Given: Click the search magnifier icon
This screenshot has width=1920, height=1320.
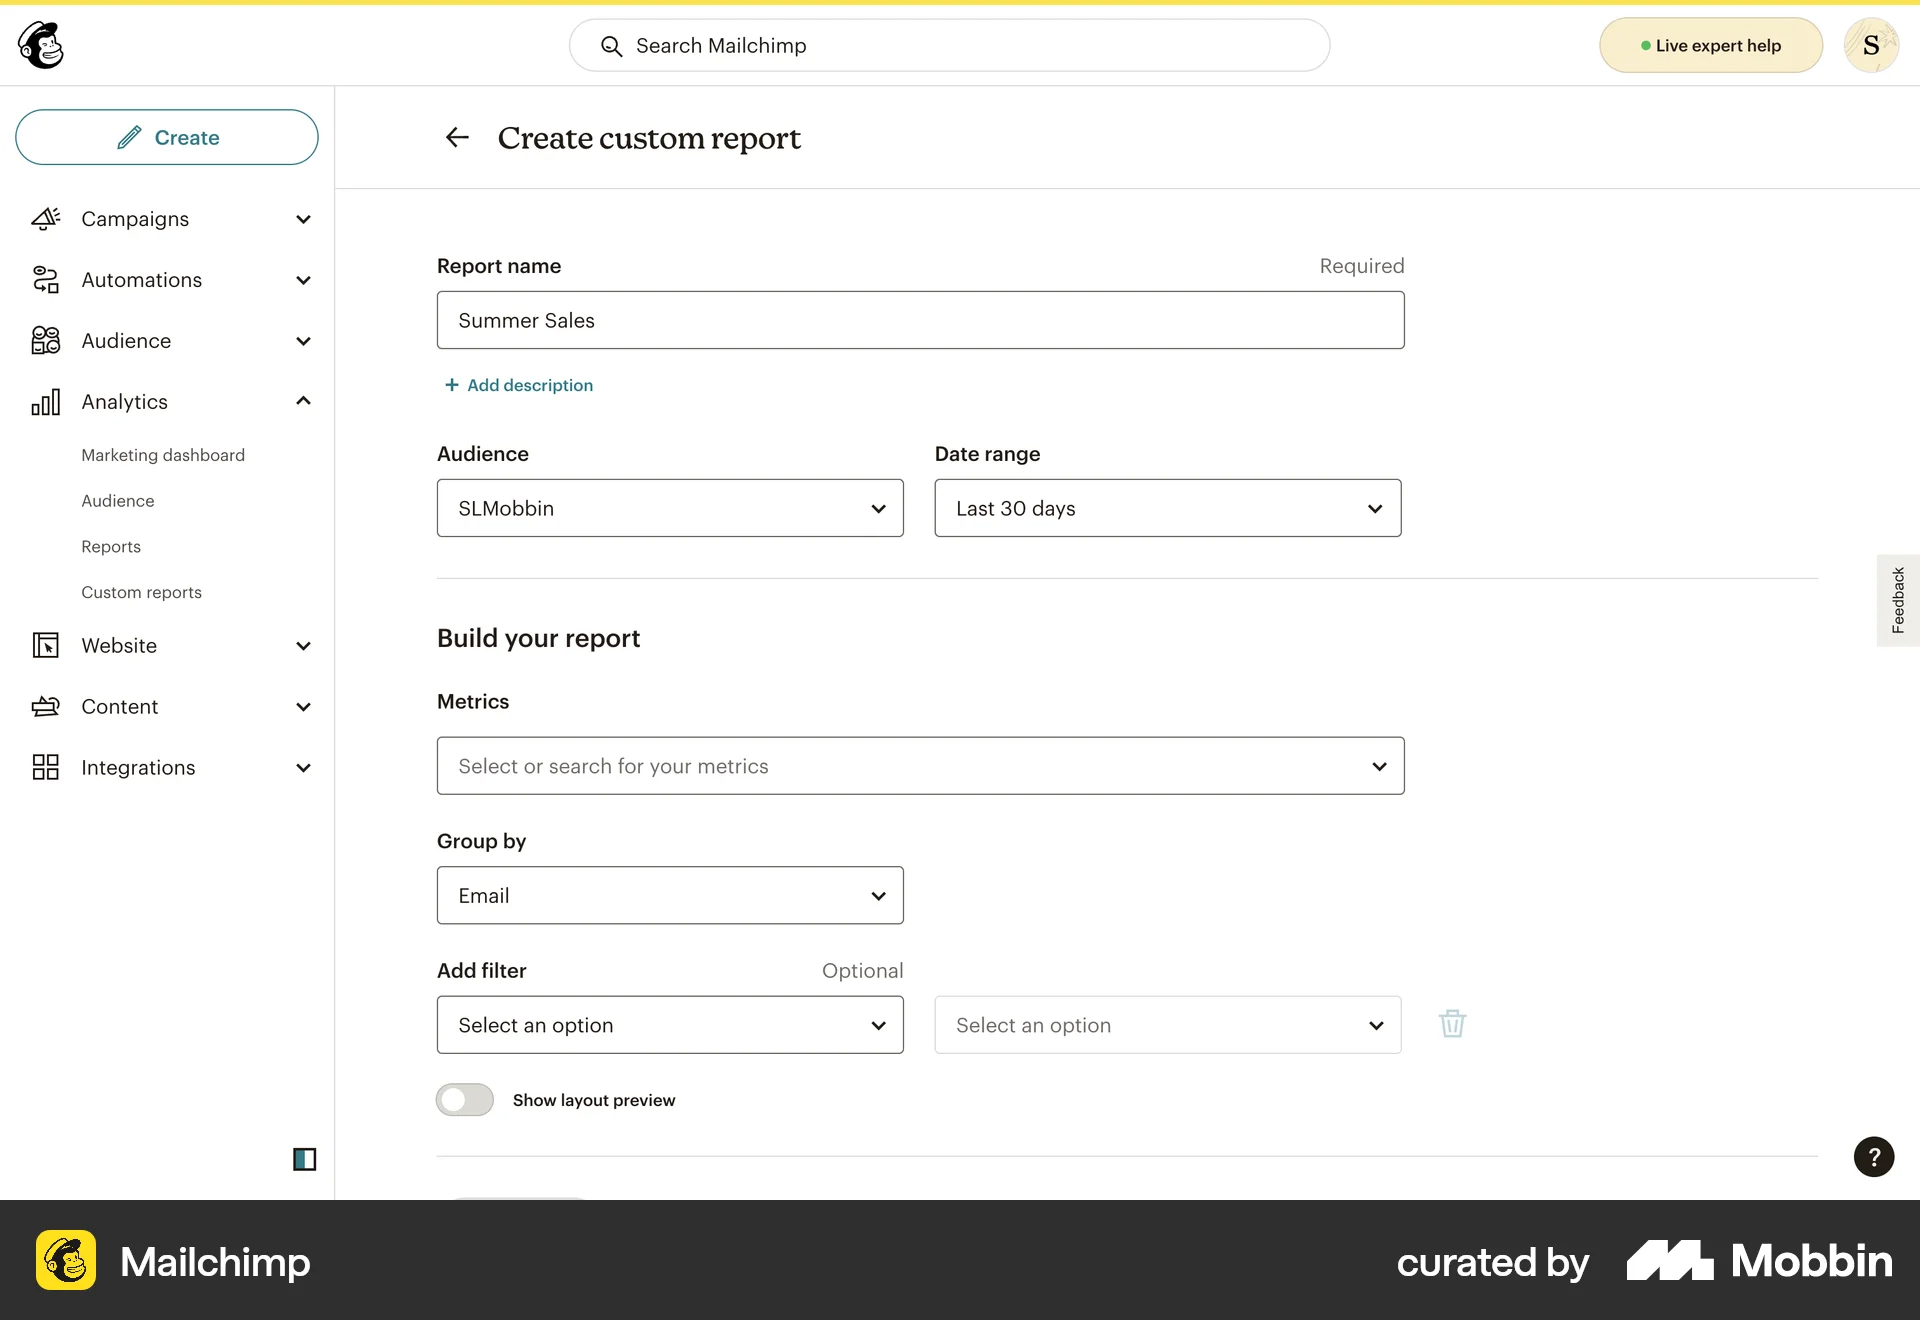Looking at the screenshot, I should click(611, 46).
